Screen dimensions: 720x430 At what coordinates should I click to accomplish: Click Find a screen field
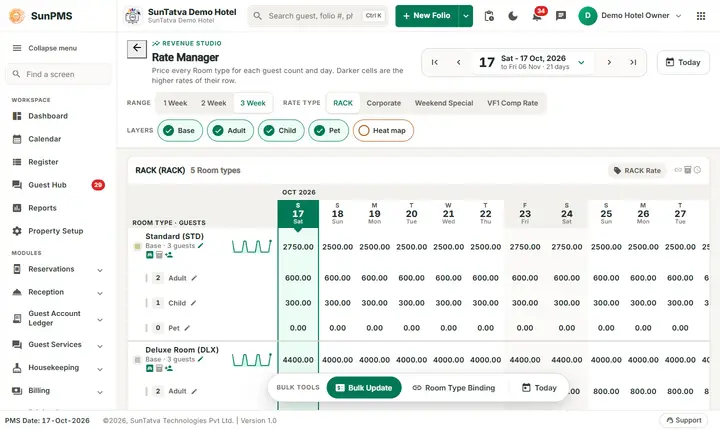tap(58, 74)
